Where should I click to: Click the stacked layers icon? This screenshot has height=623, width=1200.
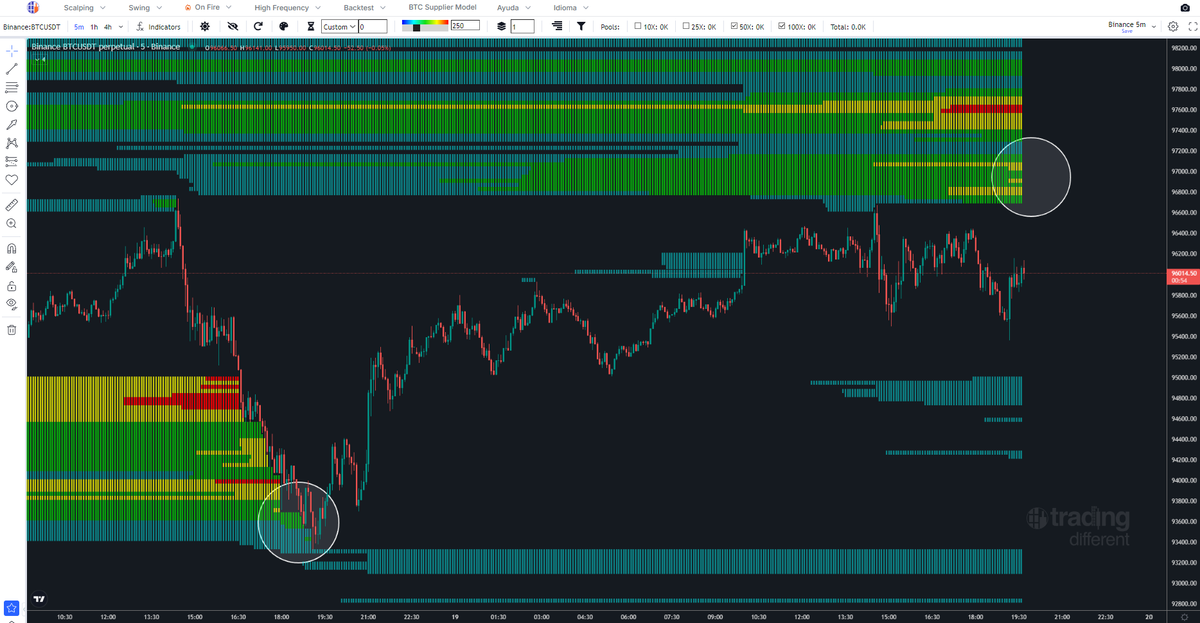coord(501,26)
